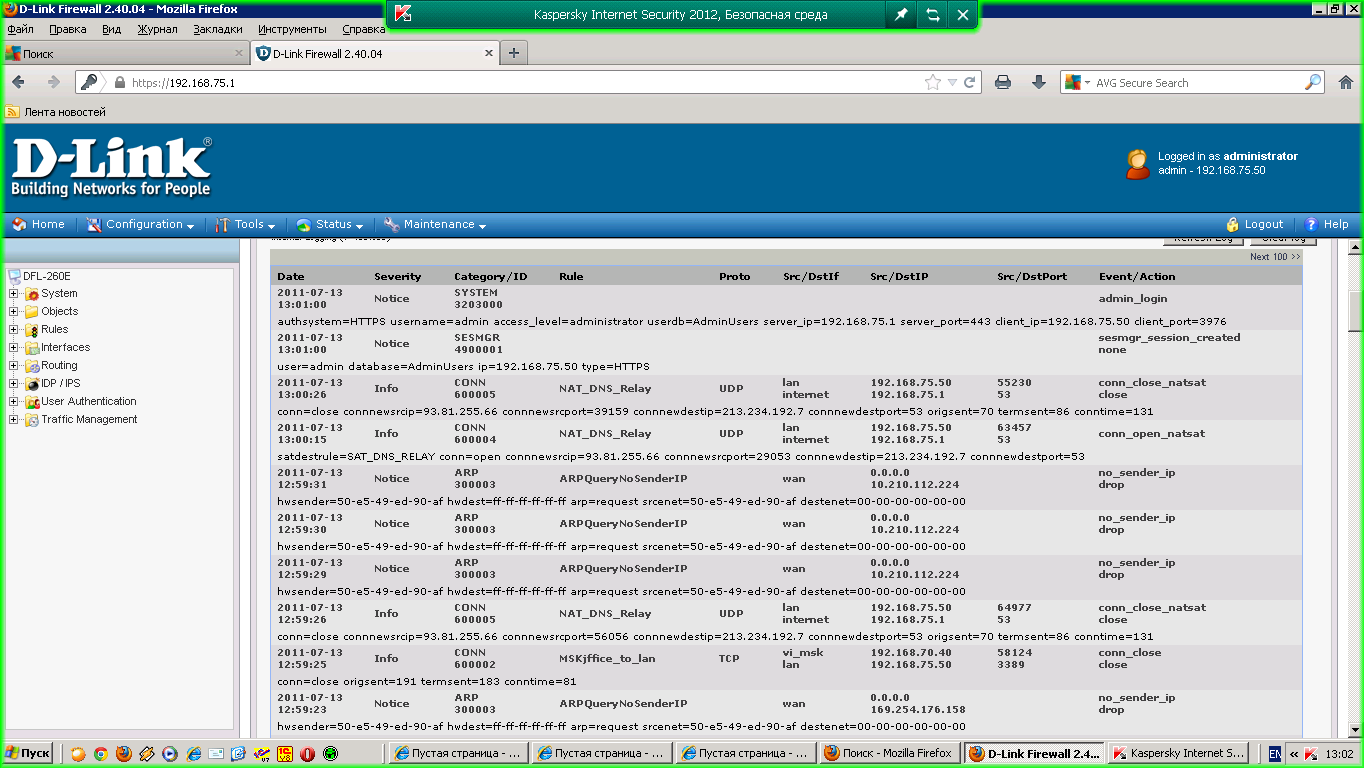Click the Objects folder icon in the tree
Screen dimensions: 1364x768
click(x=32, y=312)
